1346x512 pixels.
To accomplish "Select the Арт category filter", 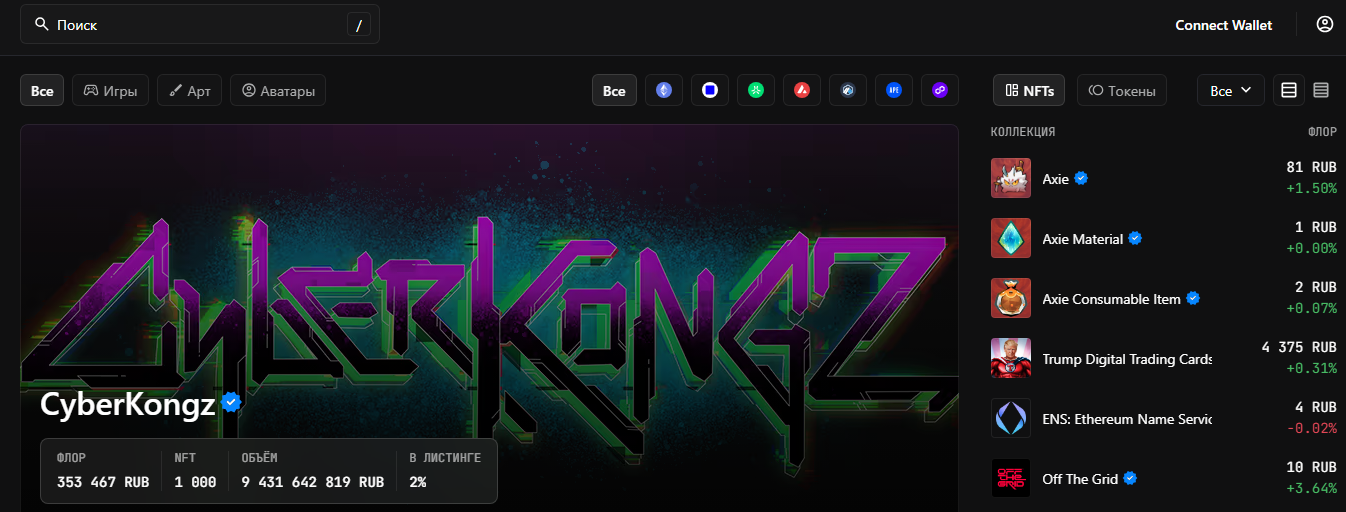I will [189, 90].
